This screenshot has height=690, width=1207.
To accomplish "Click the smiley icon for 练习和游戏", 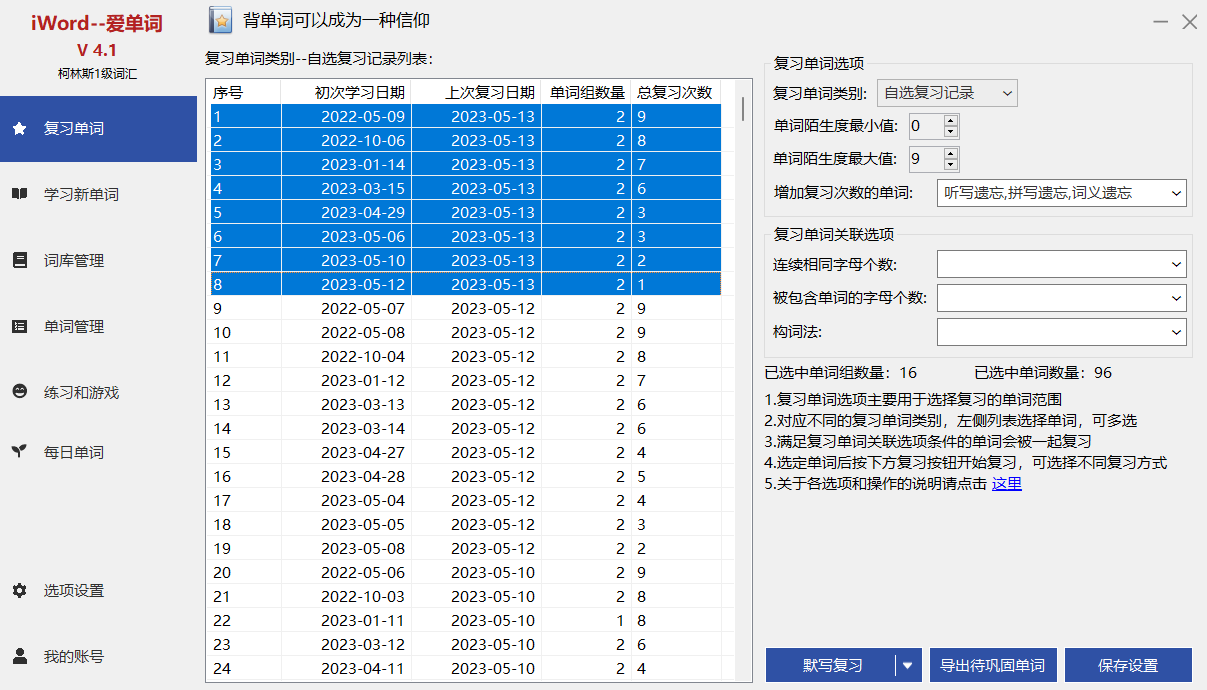I will (19, 393).
